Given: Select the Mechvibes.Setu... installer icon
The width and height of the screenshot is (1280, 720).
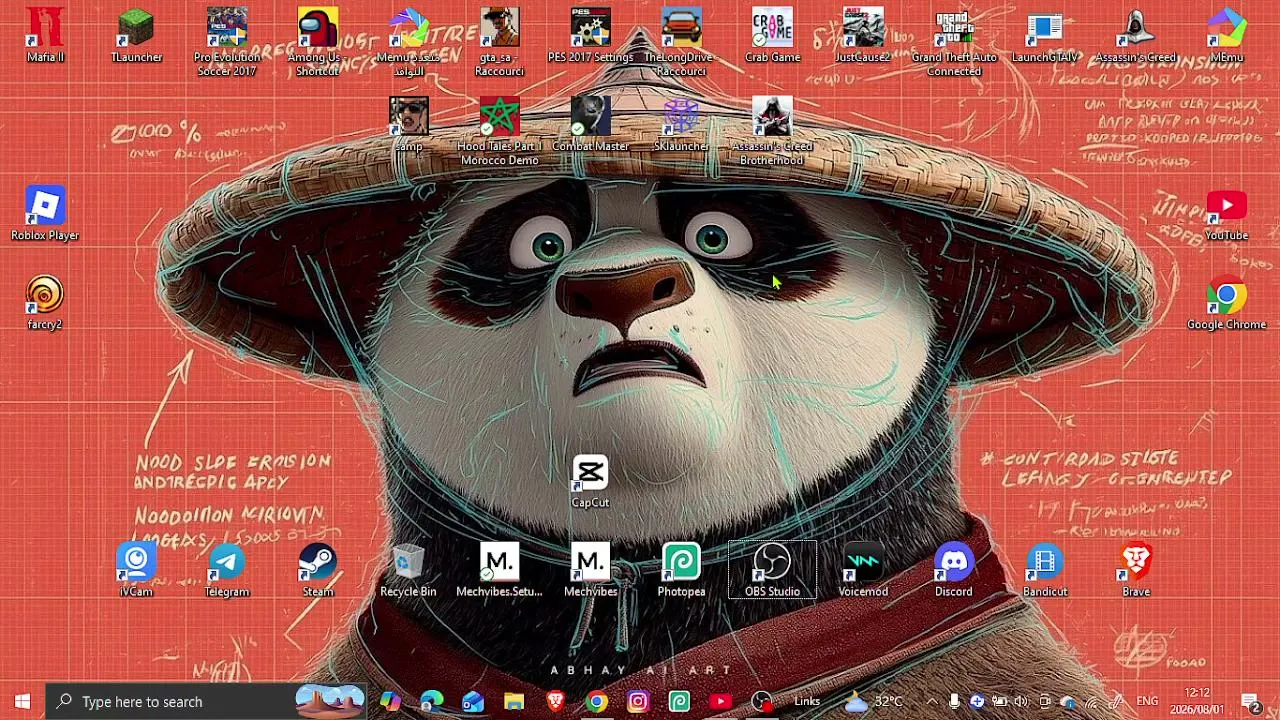Looking at the screenshot, I should pyautogui.click(x=499, y=570).
